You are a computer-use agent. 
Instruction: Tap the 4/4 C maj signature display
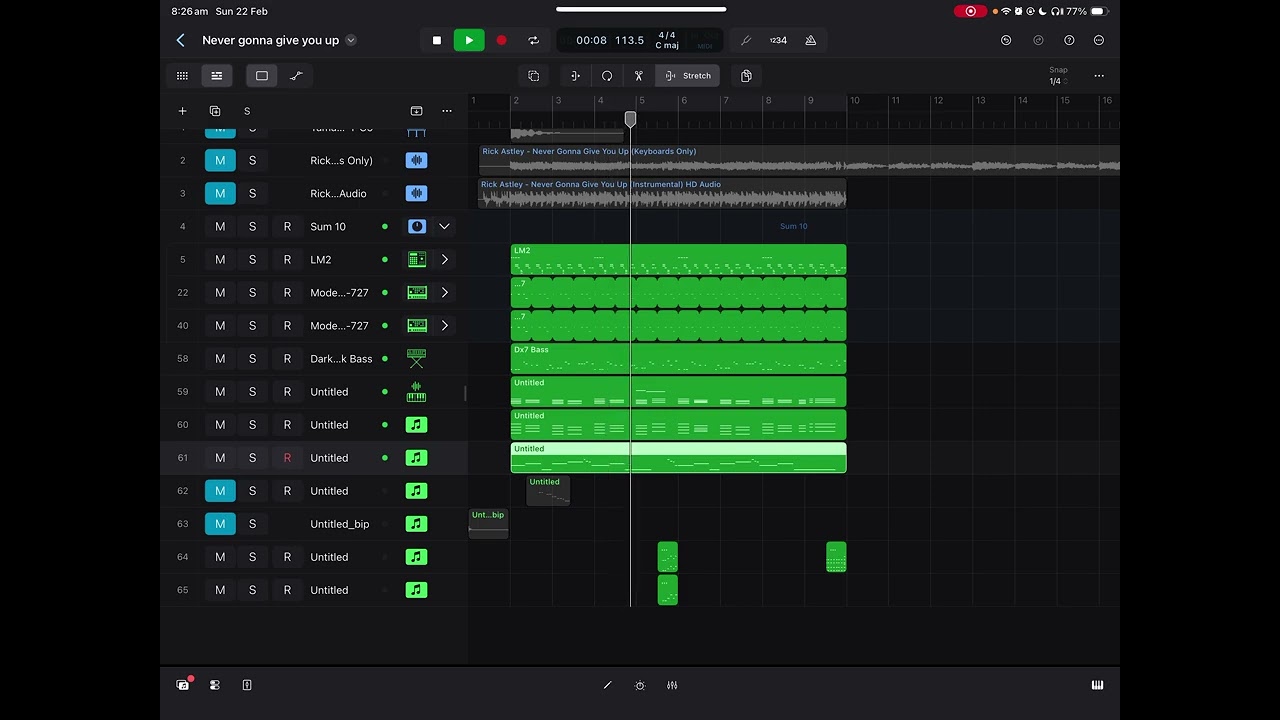tap(667, 40)
